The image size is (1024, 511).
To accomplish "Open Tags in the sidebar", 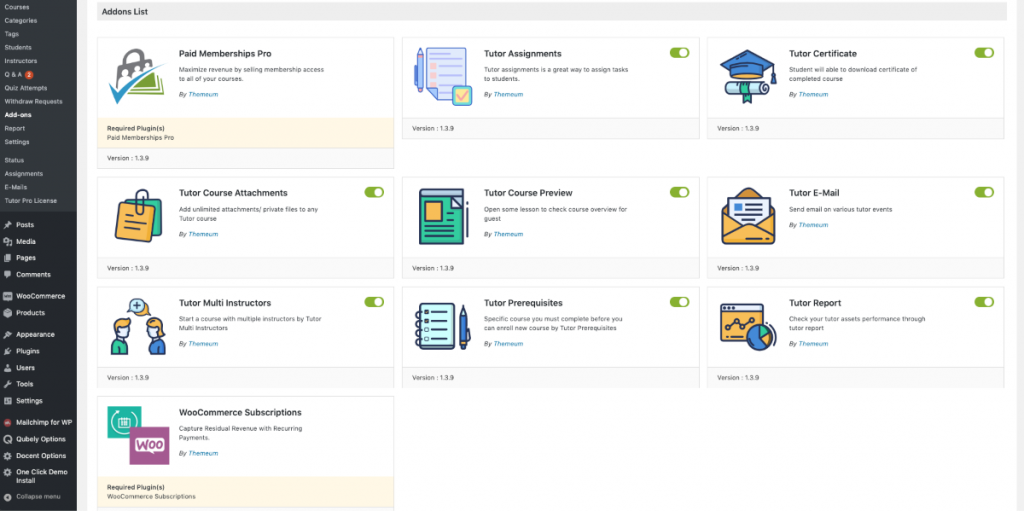I will 12,34.
